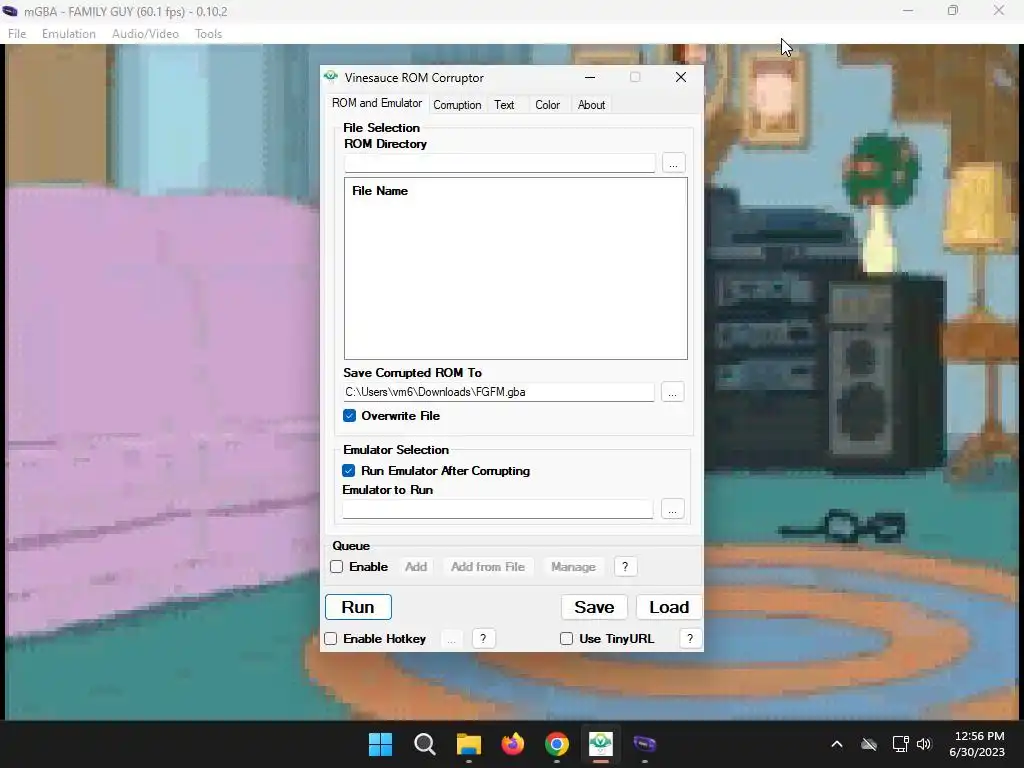Click the ROM Directory input field
1024x768 pixels.
click(500, 163)
